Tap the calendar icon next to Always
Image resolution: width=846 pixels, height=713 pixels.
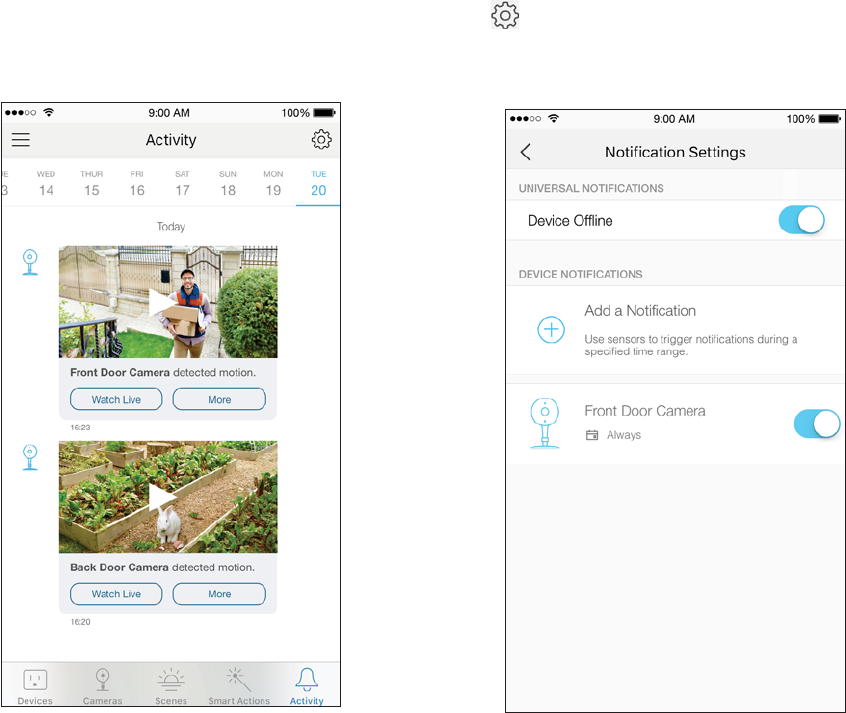(x=592, y=435)
